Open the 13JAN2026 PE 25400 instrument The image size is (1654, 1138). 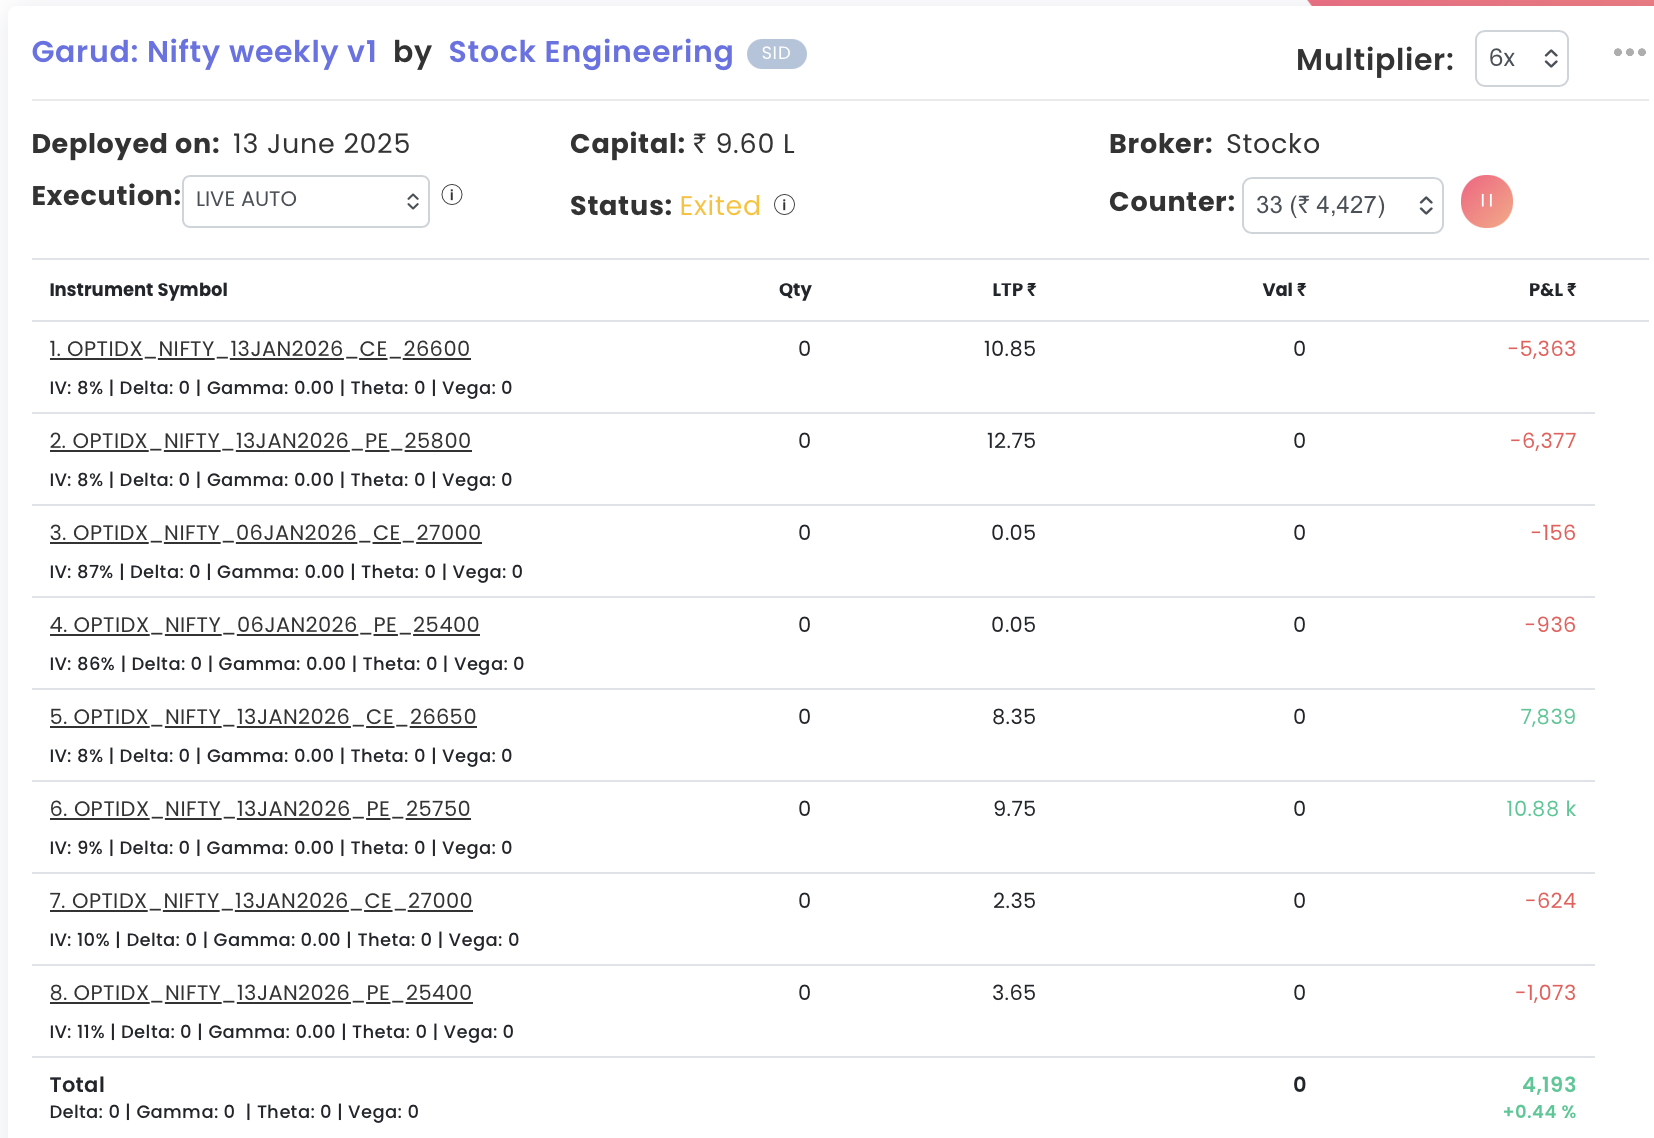point(261,993)
